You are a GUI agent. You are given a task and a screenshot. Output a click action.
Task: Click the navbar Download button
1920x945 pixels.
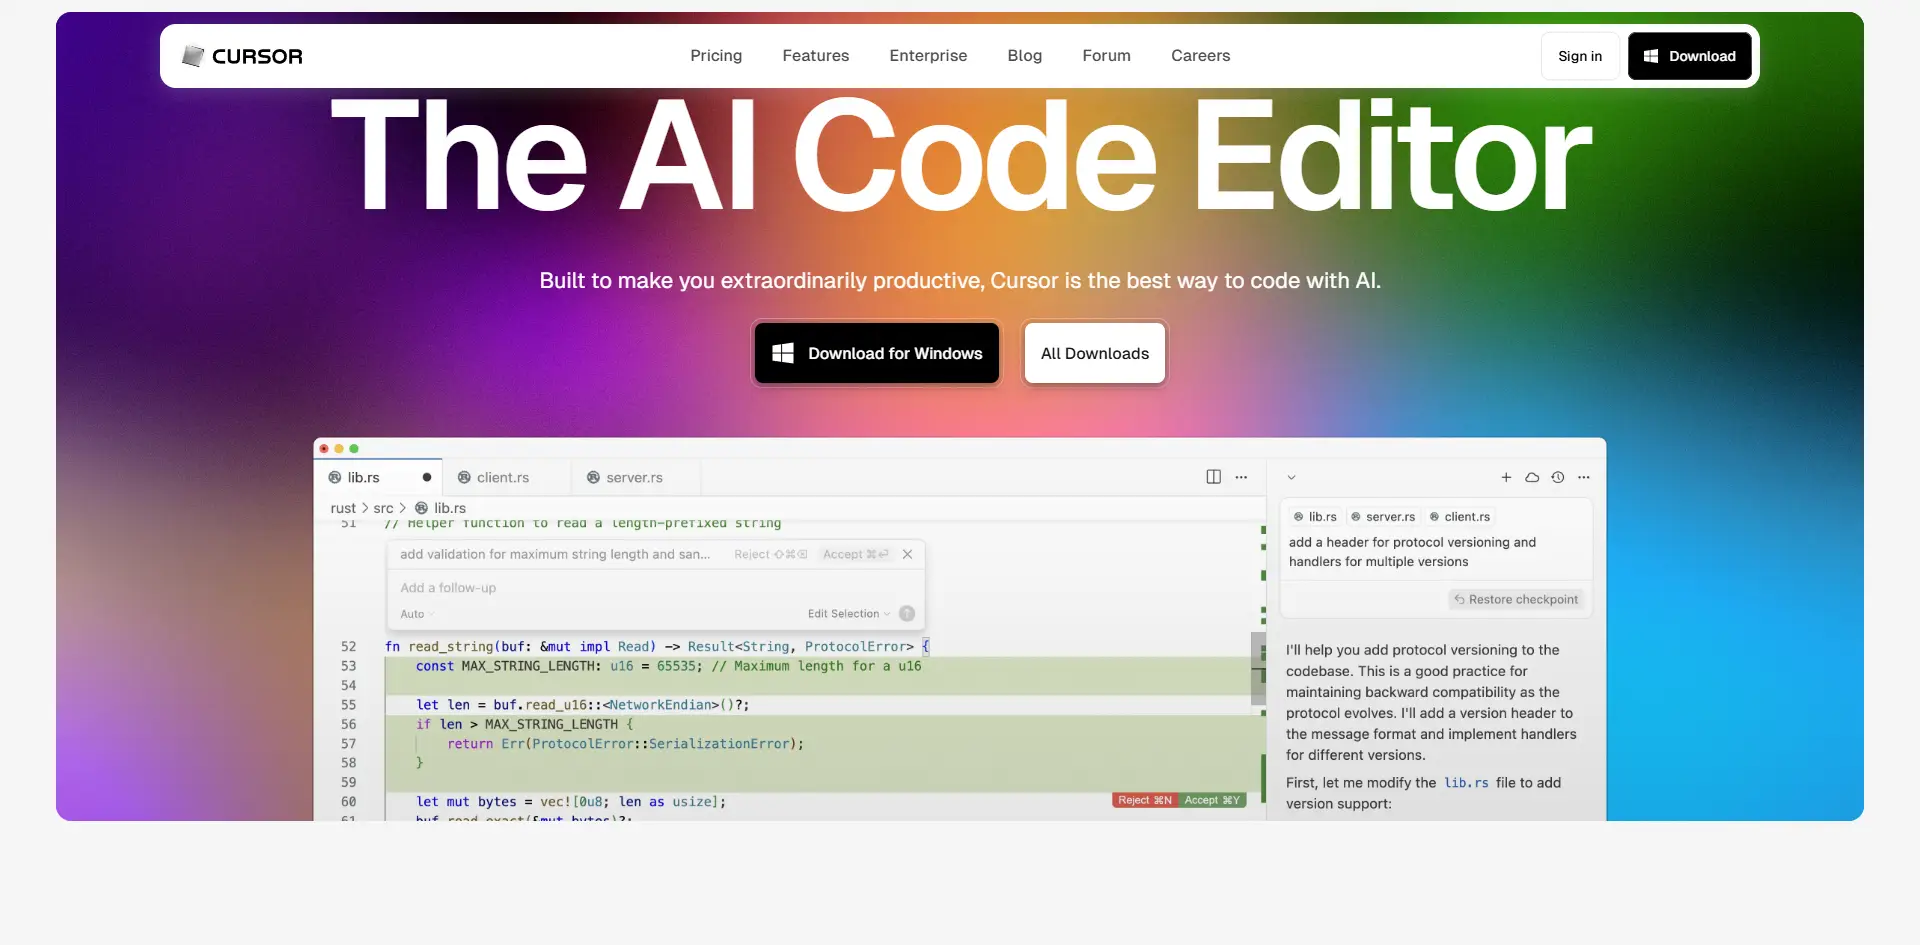pos(1689,56)
